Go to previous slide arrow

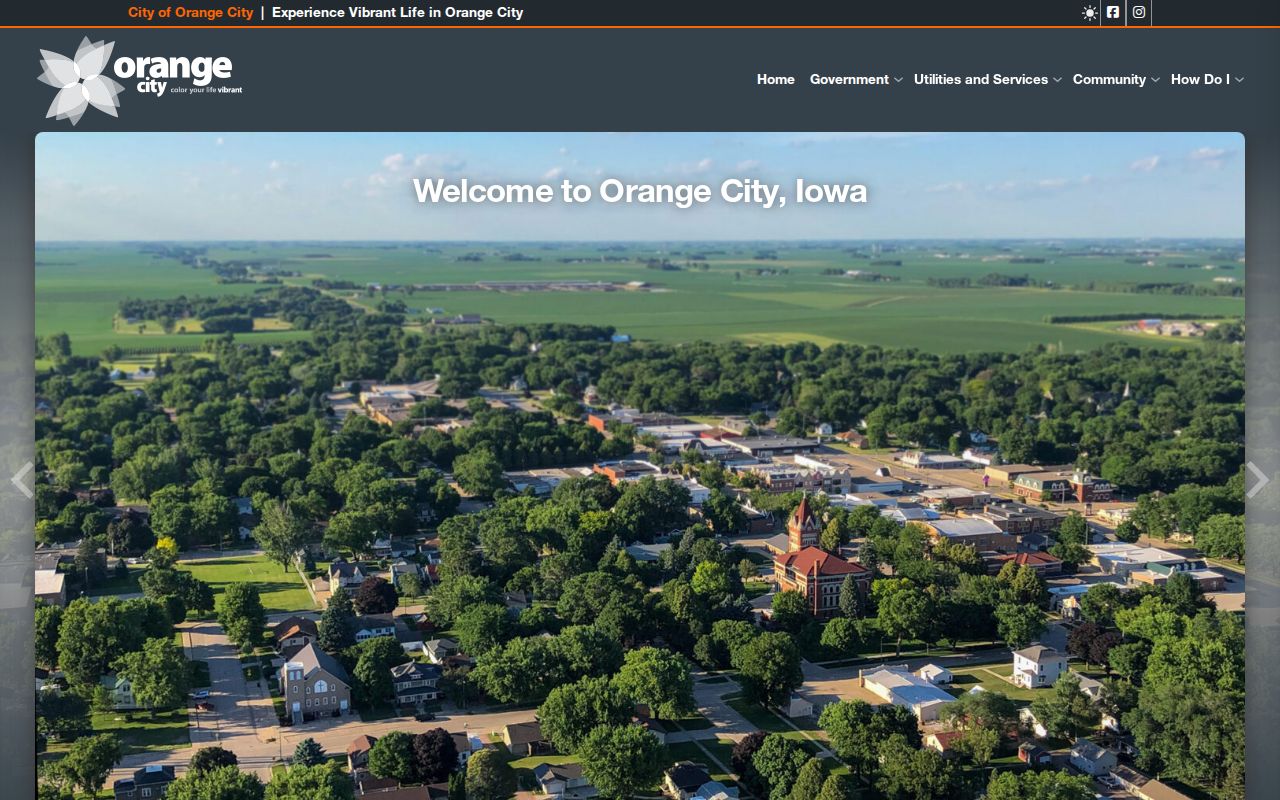point(21,480)
